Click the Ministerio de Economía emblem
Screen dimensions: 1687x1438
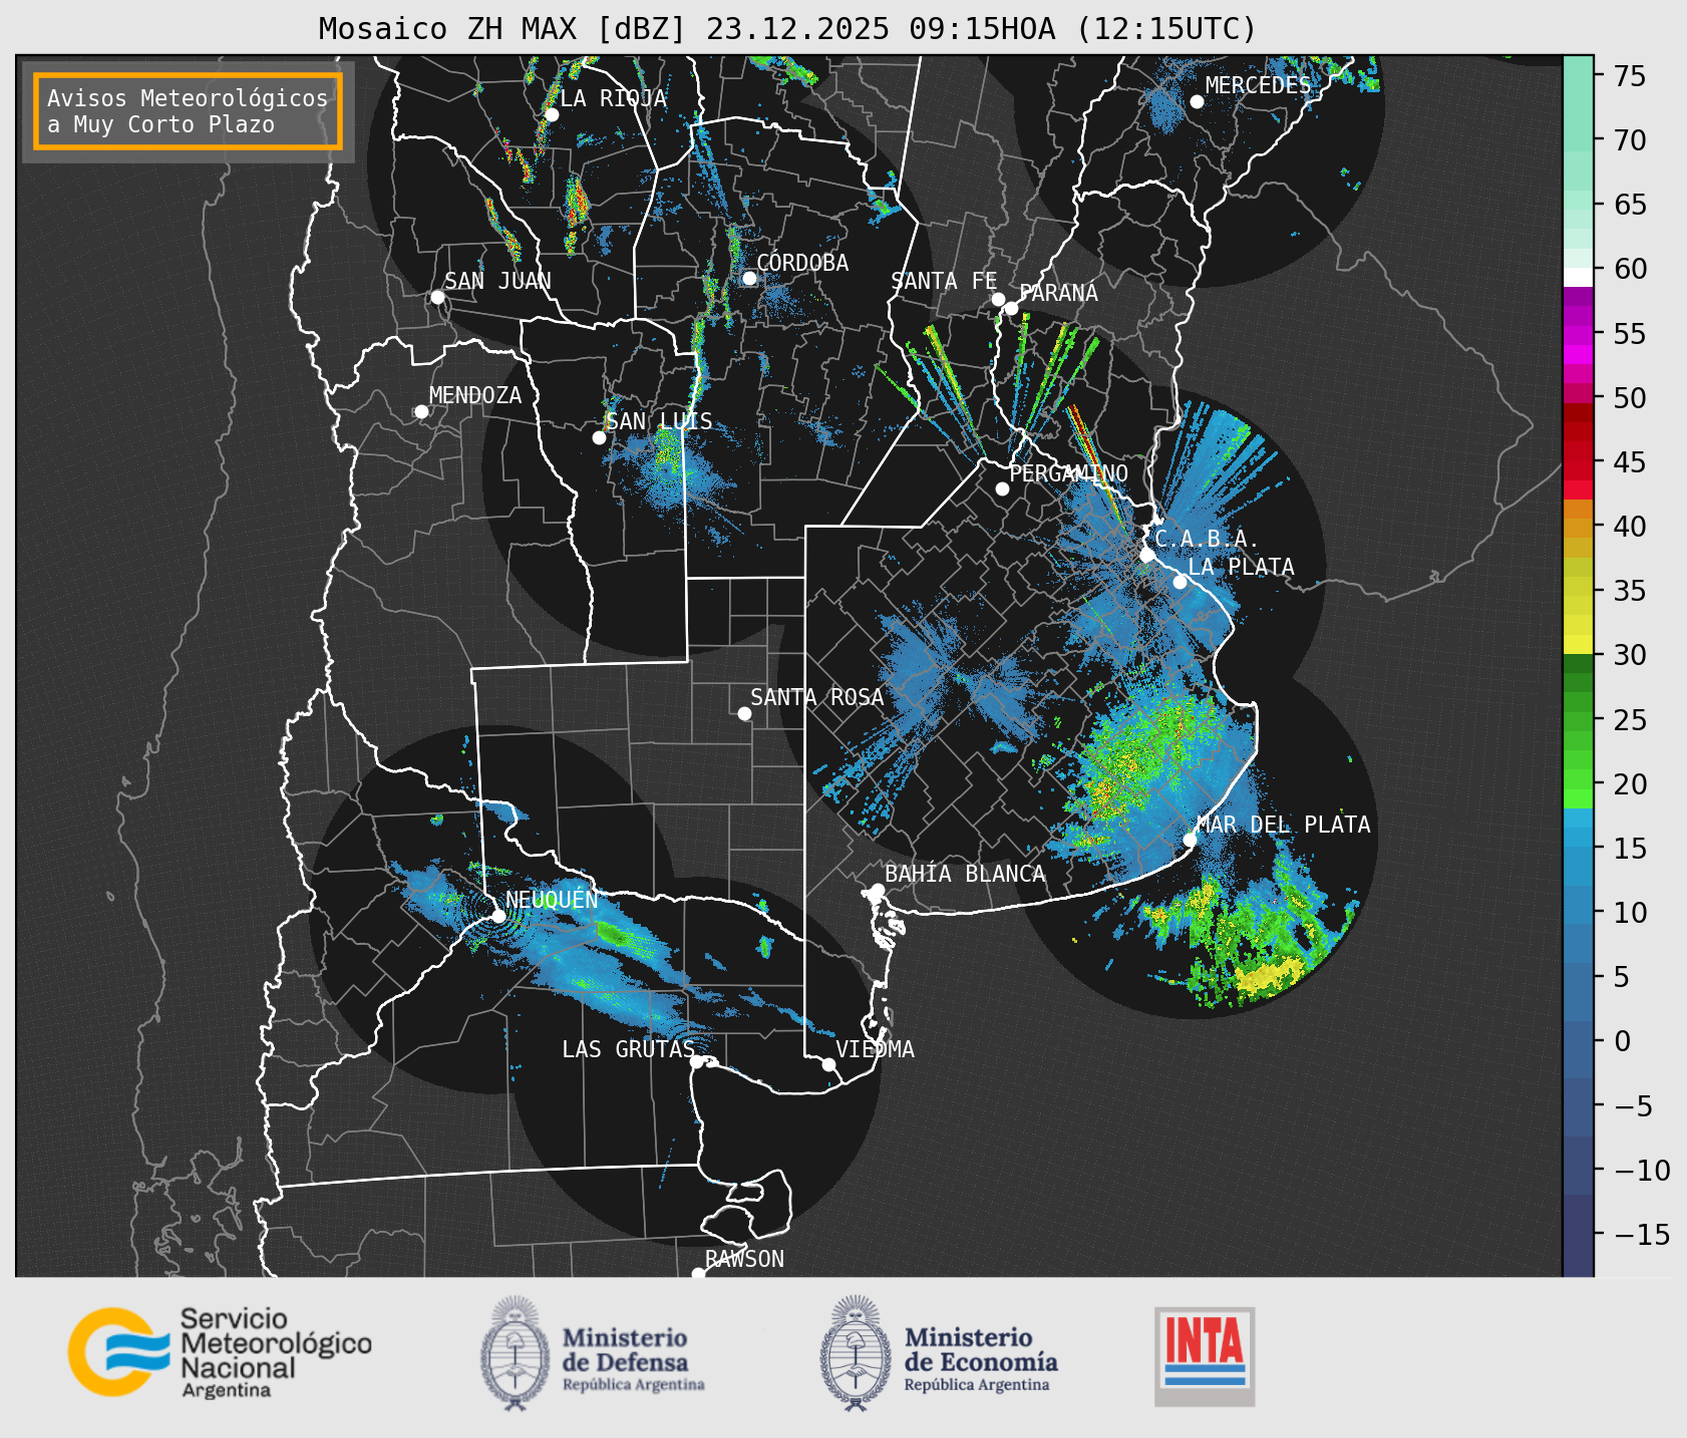855,1353
